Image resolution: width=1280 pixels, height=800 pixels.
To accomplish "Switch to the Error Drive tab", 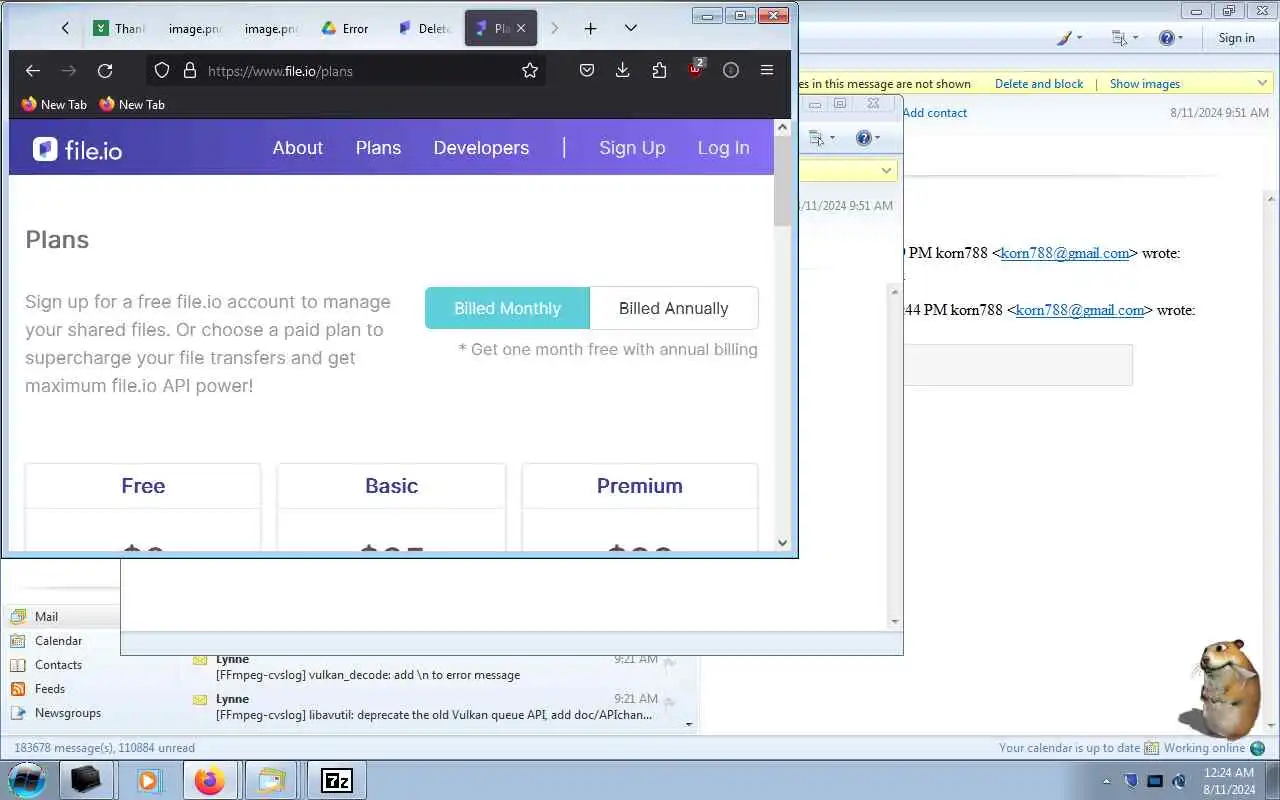I will (x=346, y=28).
